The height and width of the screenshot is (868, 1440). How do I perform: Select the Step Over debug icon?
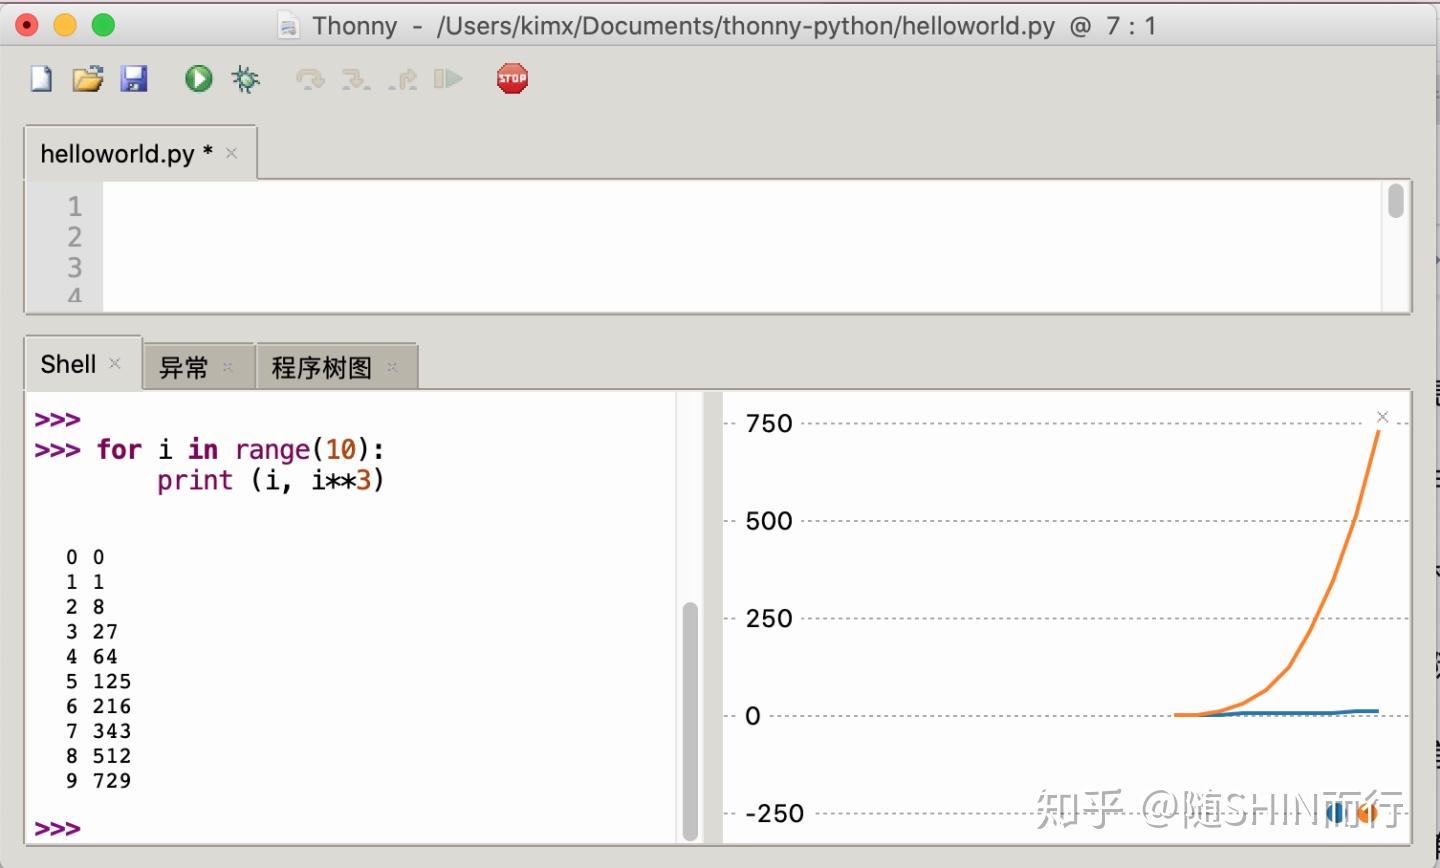click(309, 78)
